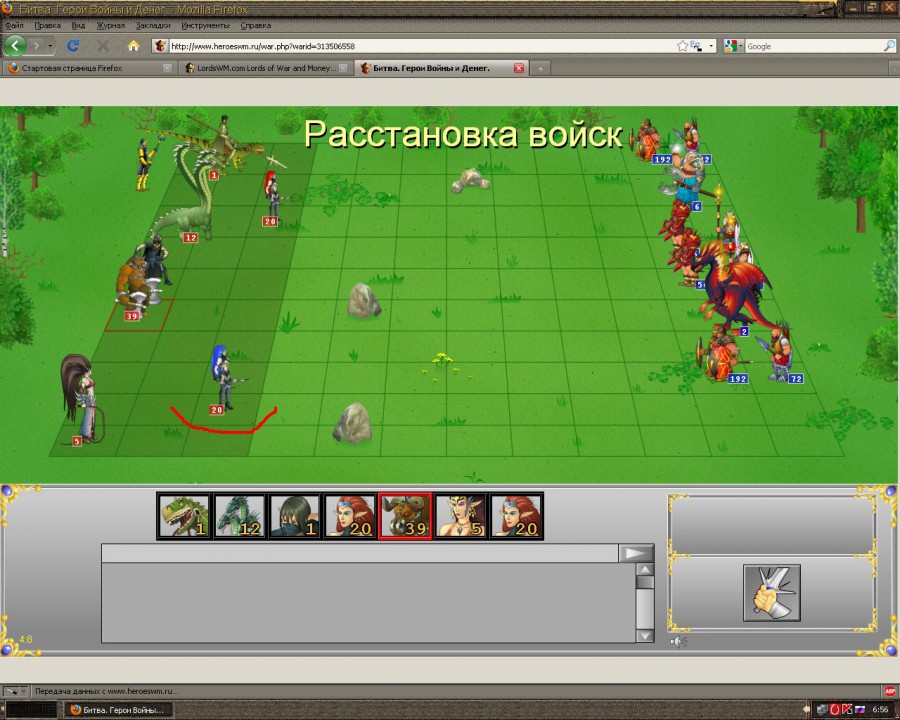Screen dimensions: 900x720
Task: Close the Стартовая страница Firefox tab
Action: coord(167,68)
